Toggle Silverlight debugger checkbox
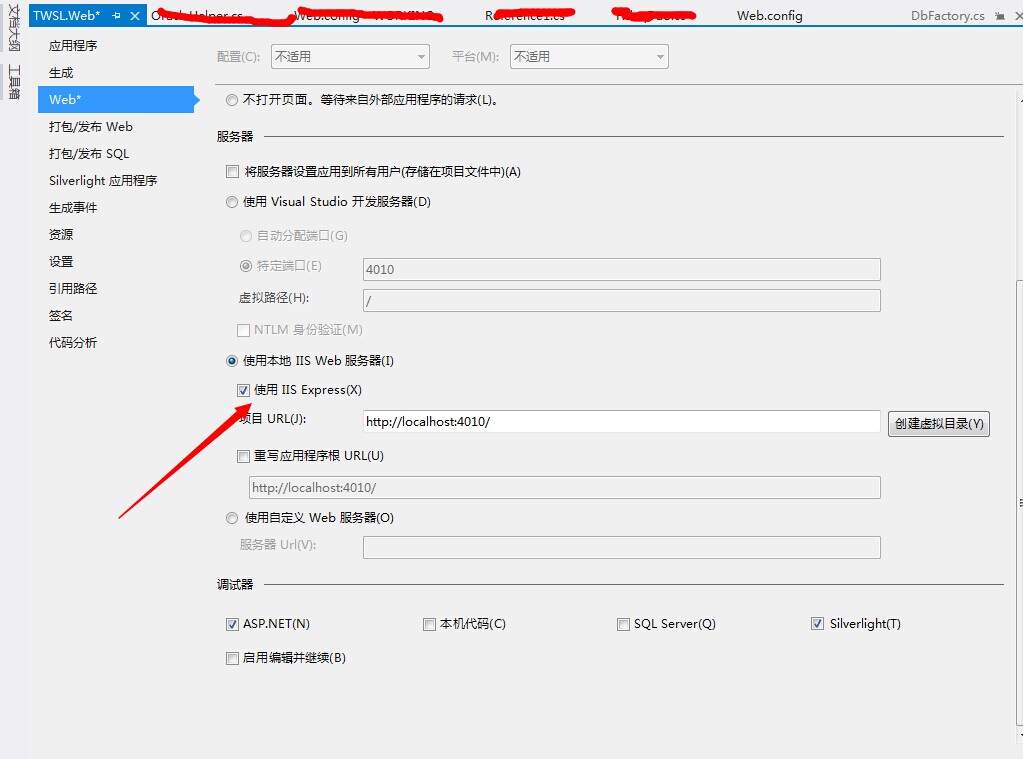 pos(817,624)
